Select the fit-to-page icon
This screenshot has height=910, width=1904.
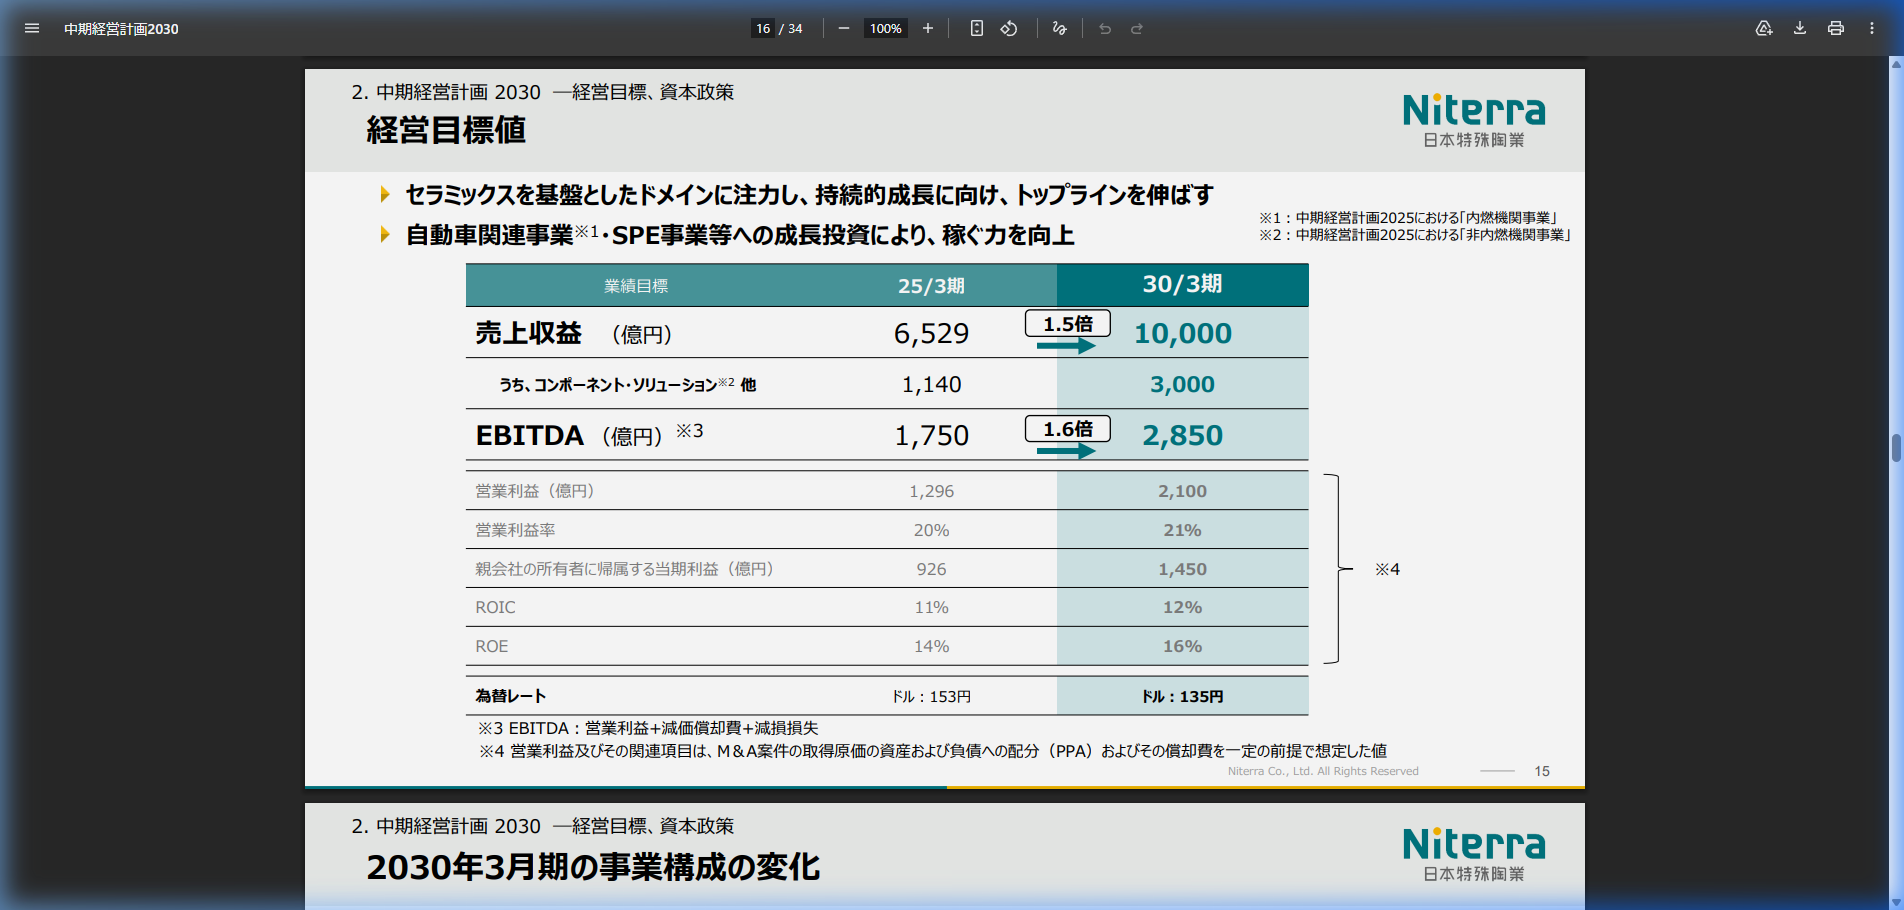[x=975, y=28]
